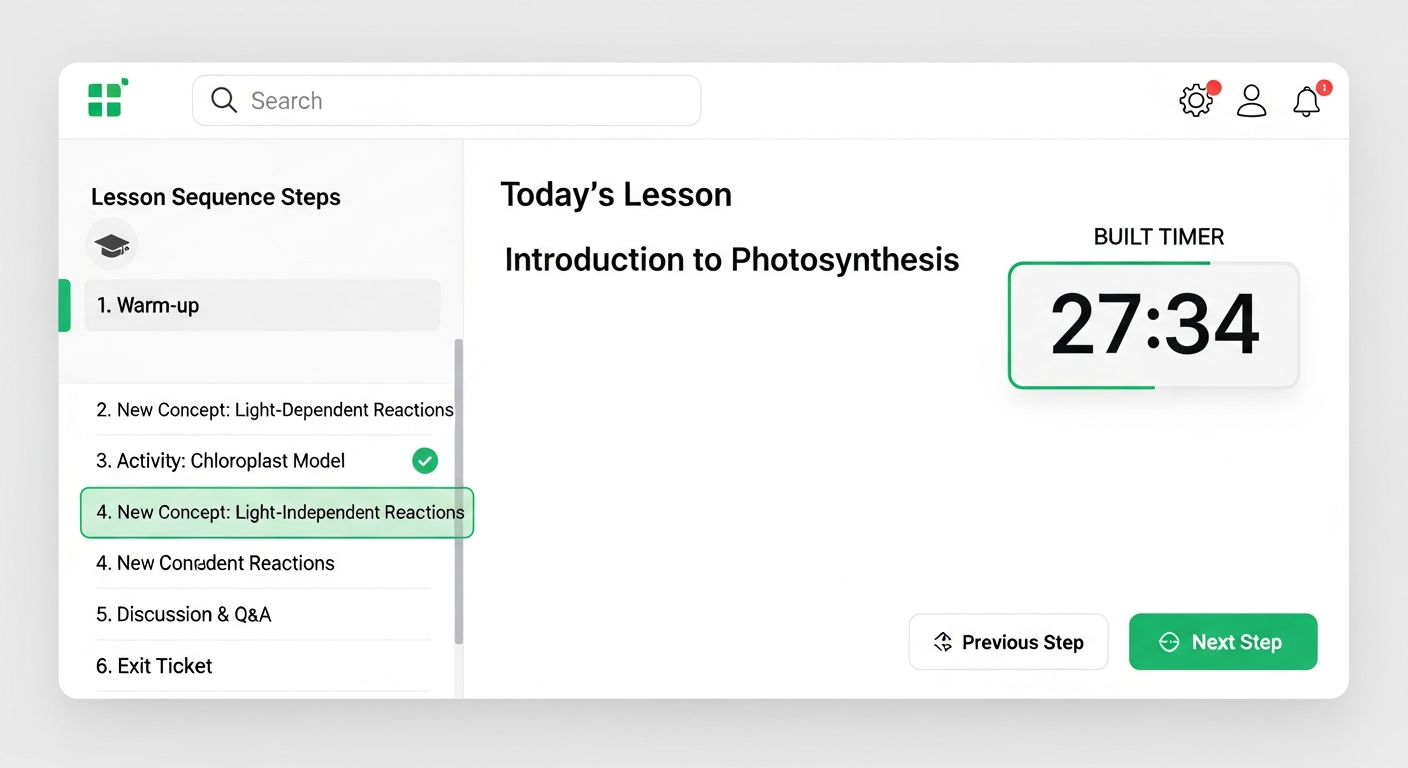Click the icon inside Previous Step button
This screenshot has height=768, width=1408.
click(x=942, y=642)
